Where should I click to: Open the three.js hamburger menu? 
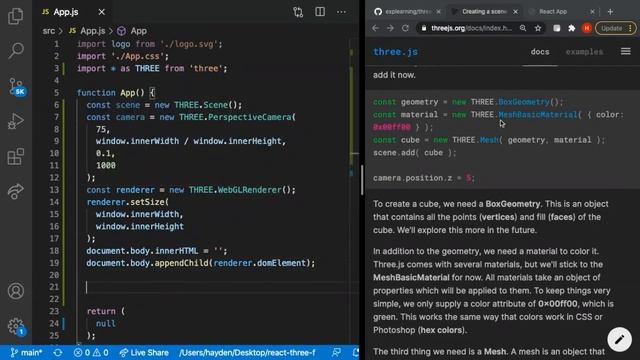[x=626, y=51]
